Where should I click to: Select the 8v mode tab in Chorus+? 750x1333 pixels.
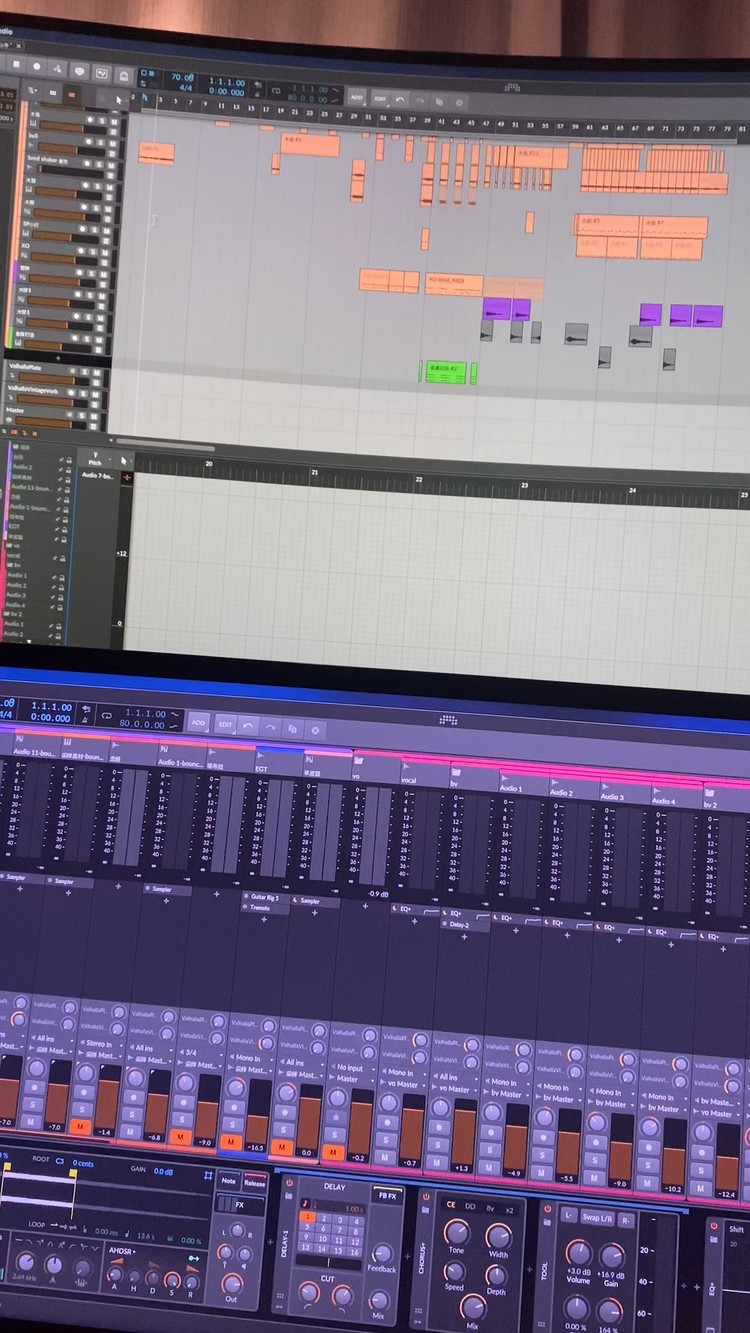[490, 1209]
